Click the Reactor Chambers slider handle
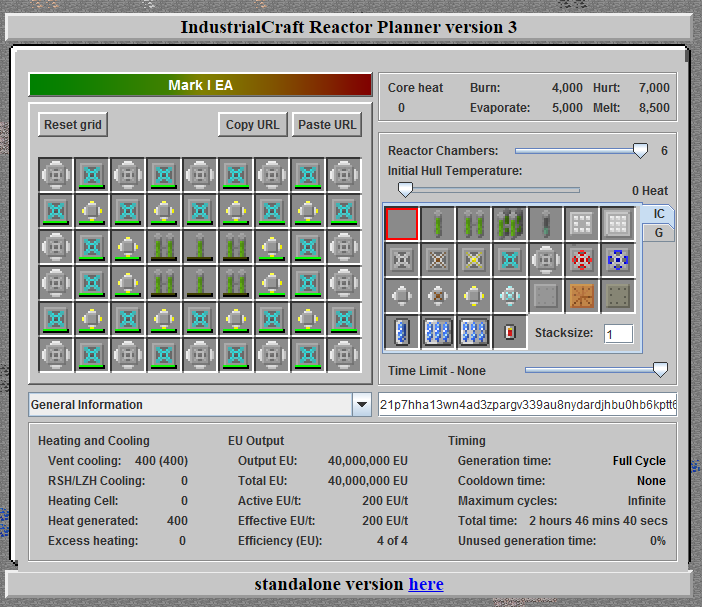This screenshot has height=607, width=702. point(641,151)
